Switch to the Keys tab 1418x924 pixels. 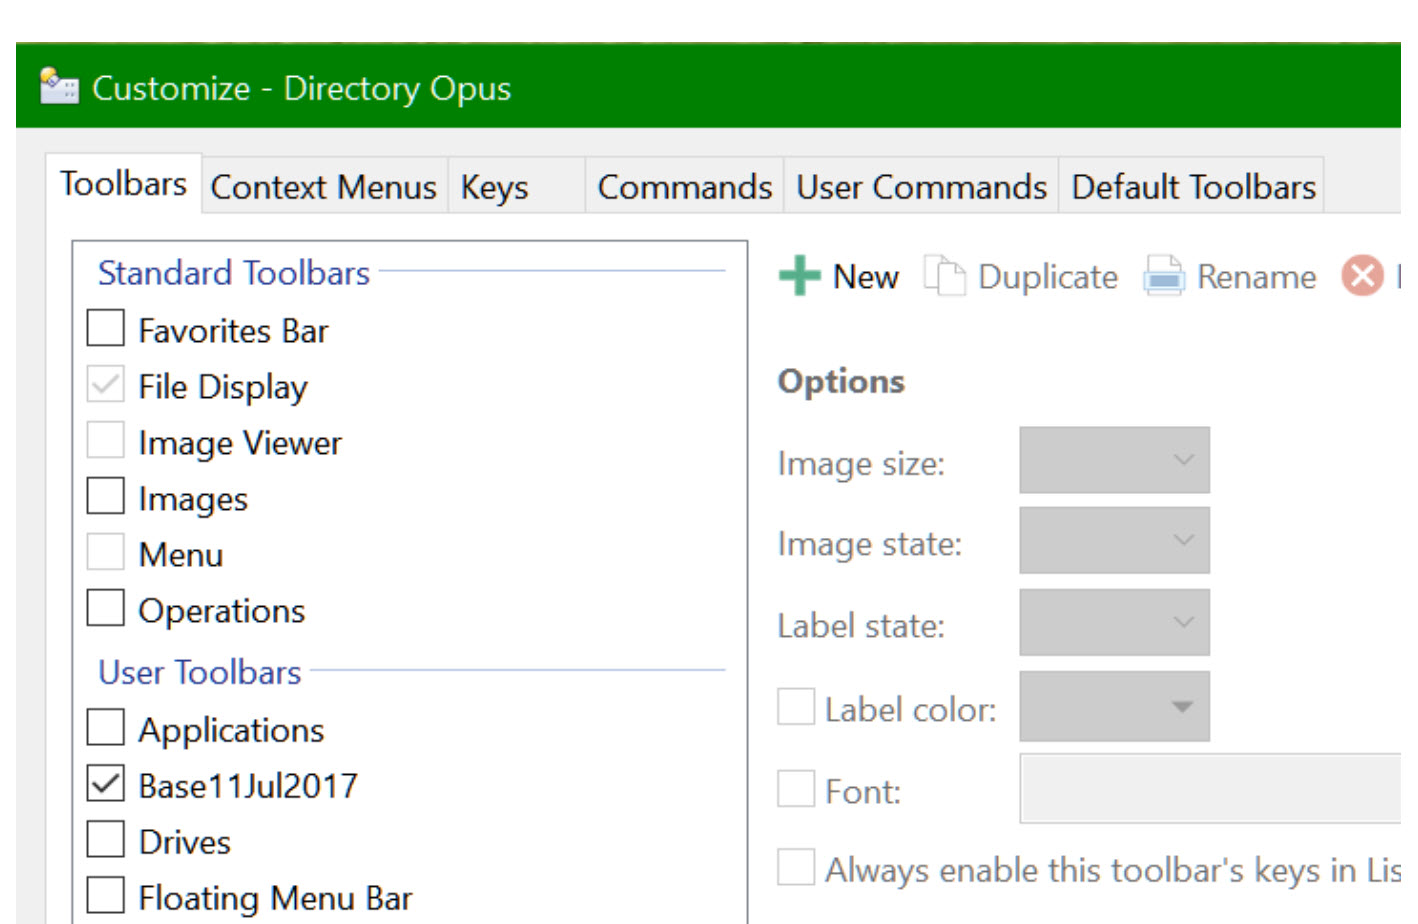click(516, 187)
